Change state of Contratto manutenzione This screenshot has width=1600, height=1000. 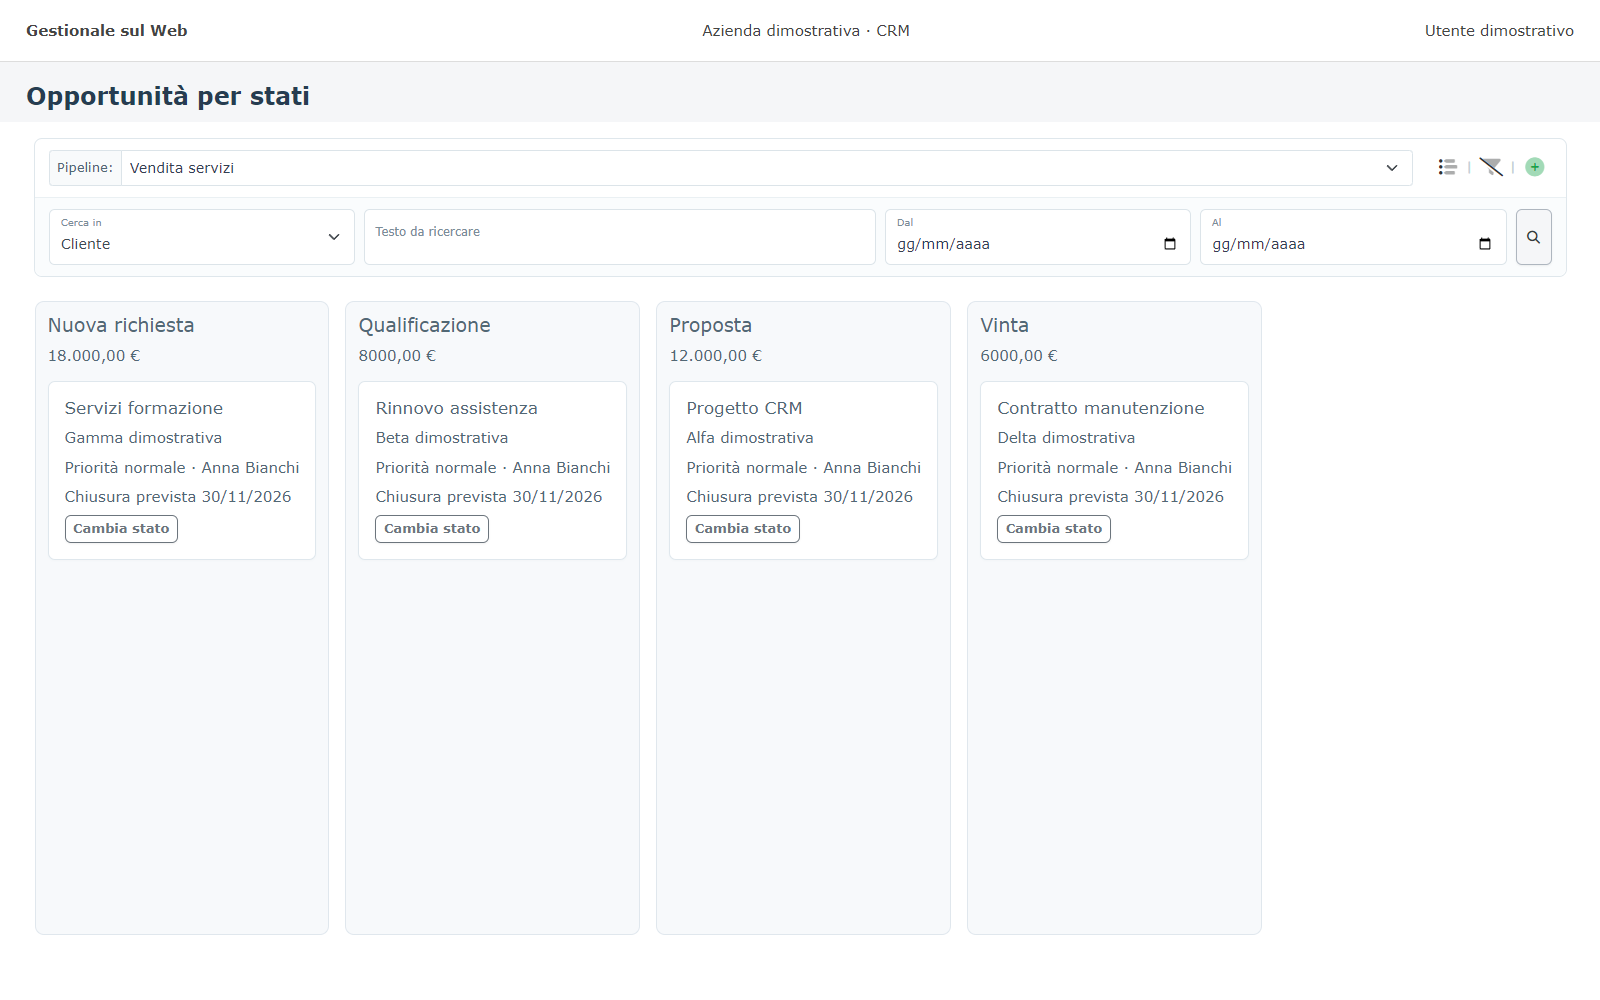click(x=1054, y=529)
